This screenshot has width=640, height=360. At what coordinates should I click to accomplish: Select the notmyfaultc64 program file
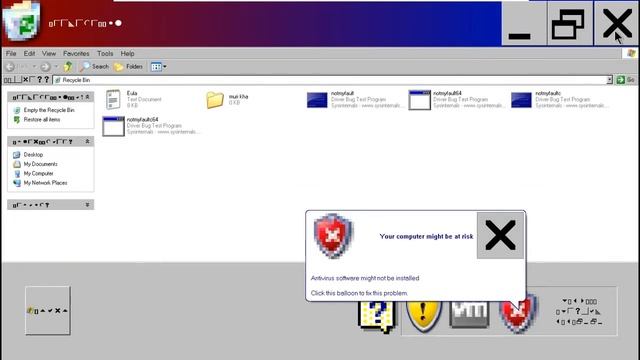click(150, 126)
